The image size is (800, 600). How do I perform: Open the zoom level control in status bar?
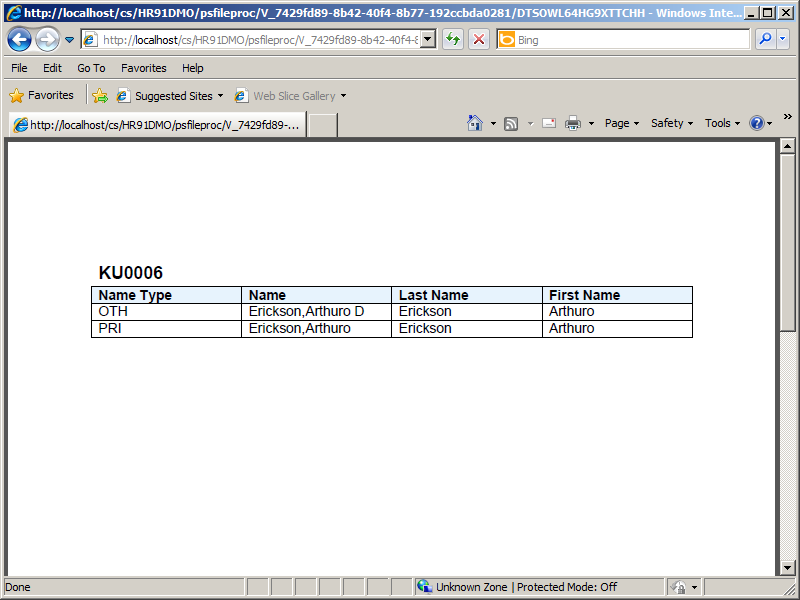(x=684, y=587)
